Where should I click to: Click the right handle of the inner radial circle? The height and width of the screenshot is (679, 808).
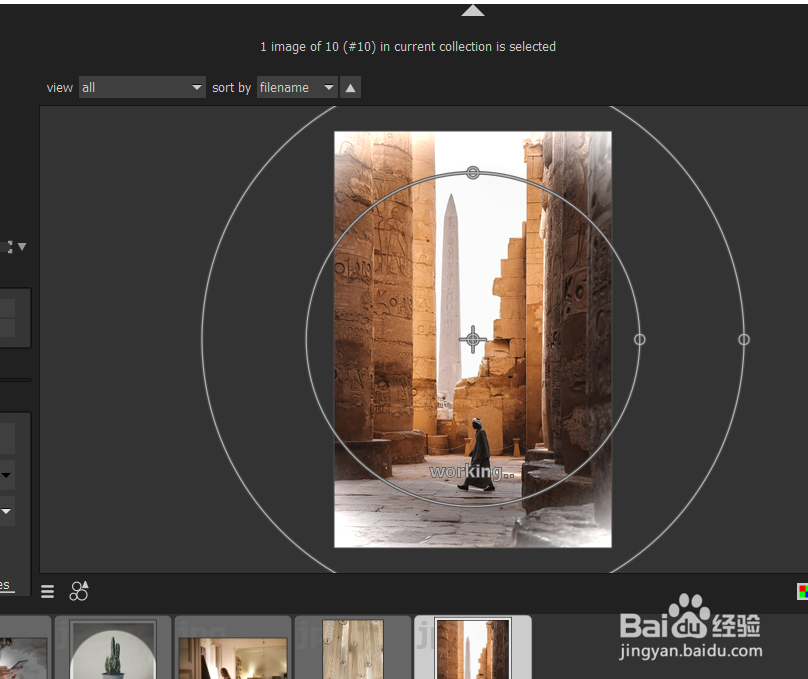coord(640,339)
